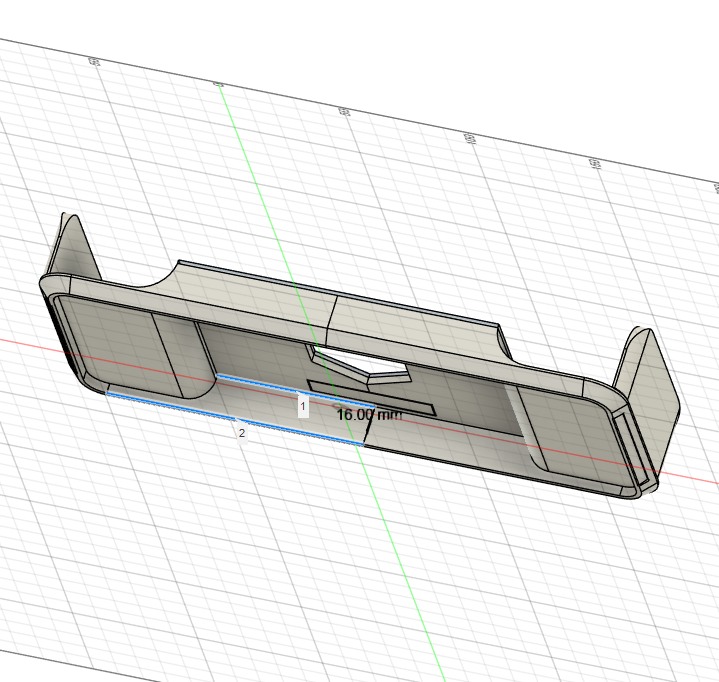Select the arrow-shaped cutout in the center
The height and width of the screenshot is (682, 719).
point(362,365)
